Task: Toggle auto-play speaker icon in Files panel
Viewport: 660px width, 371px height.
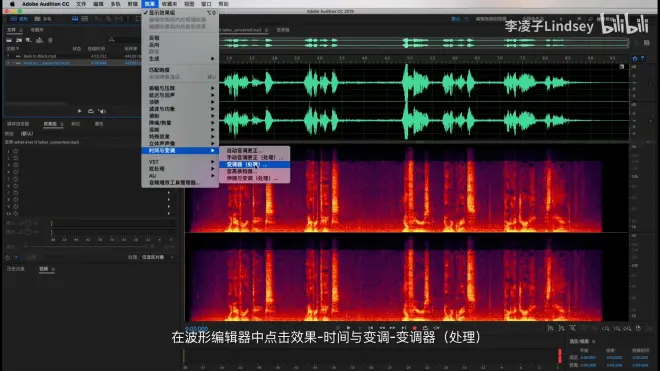Action: coord(102,111)
